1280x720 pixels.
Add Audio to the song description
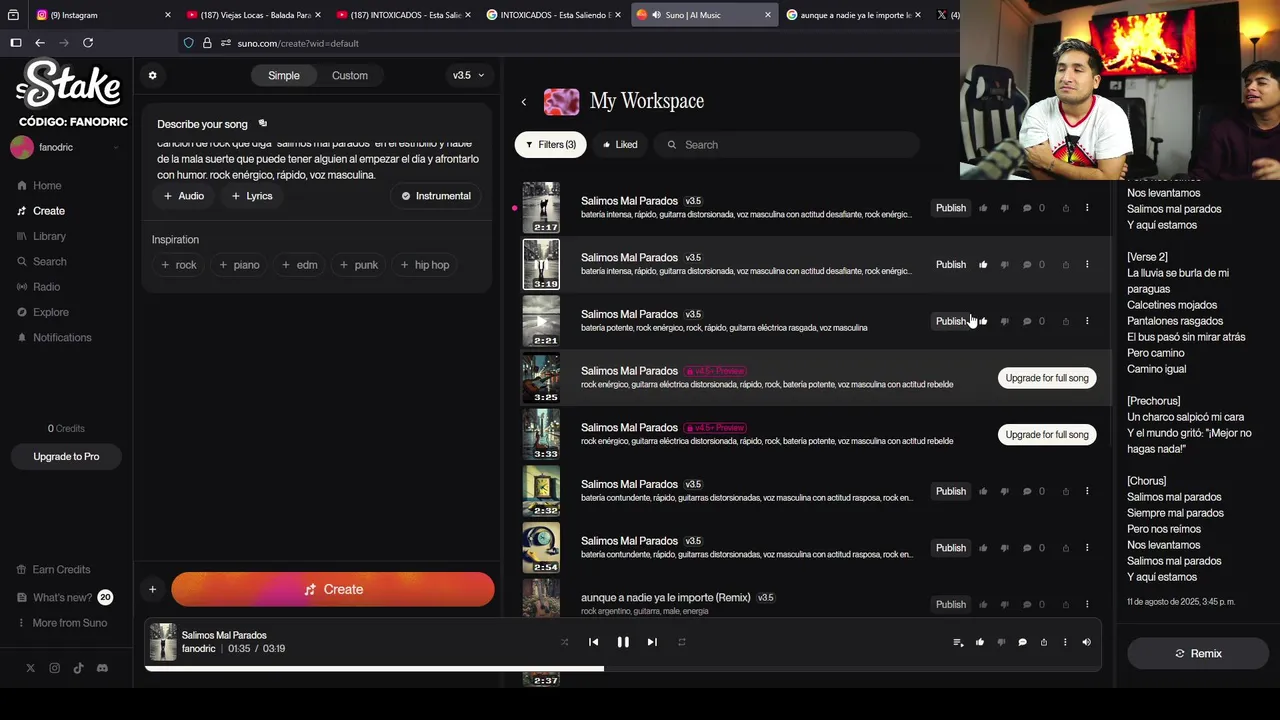tap(184, 196)
